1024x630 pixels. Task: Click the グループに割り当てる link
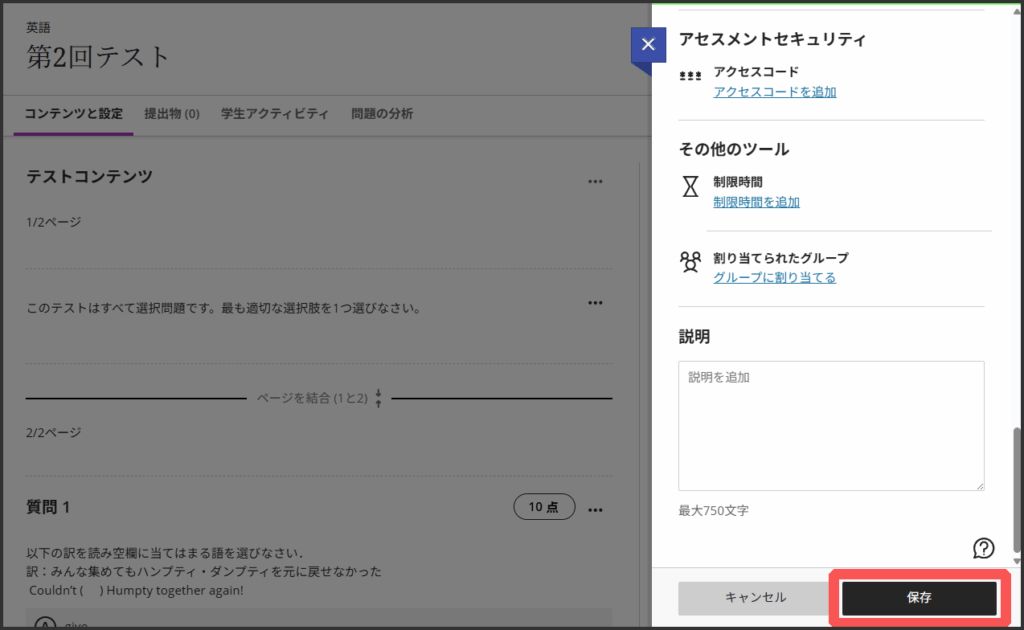(x=775, y=278)
